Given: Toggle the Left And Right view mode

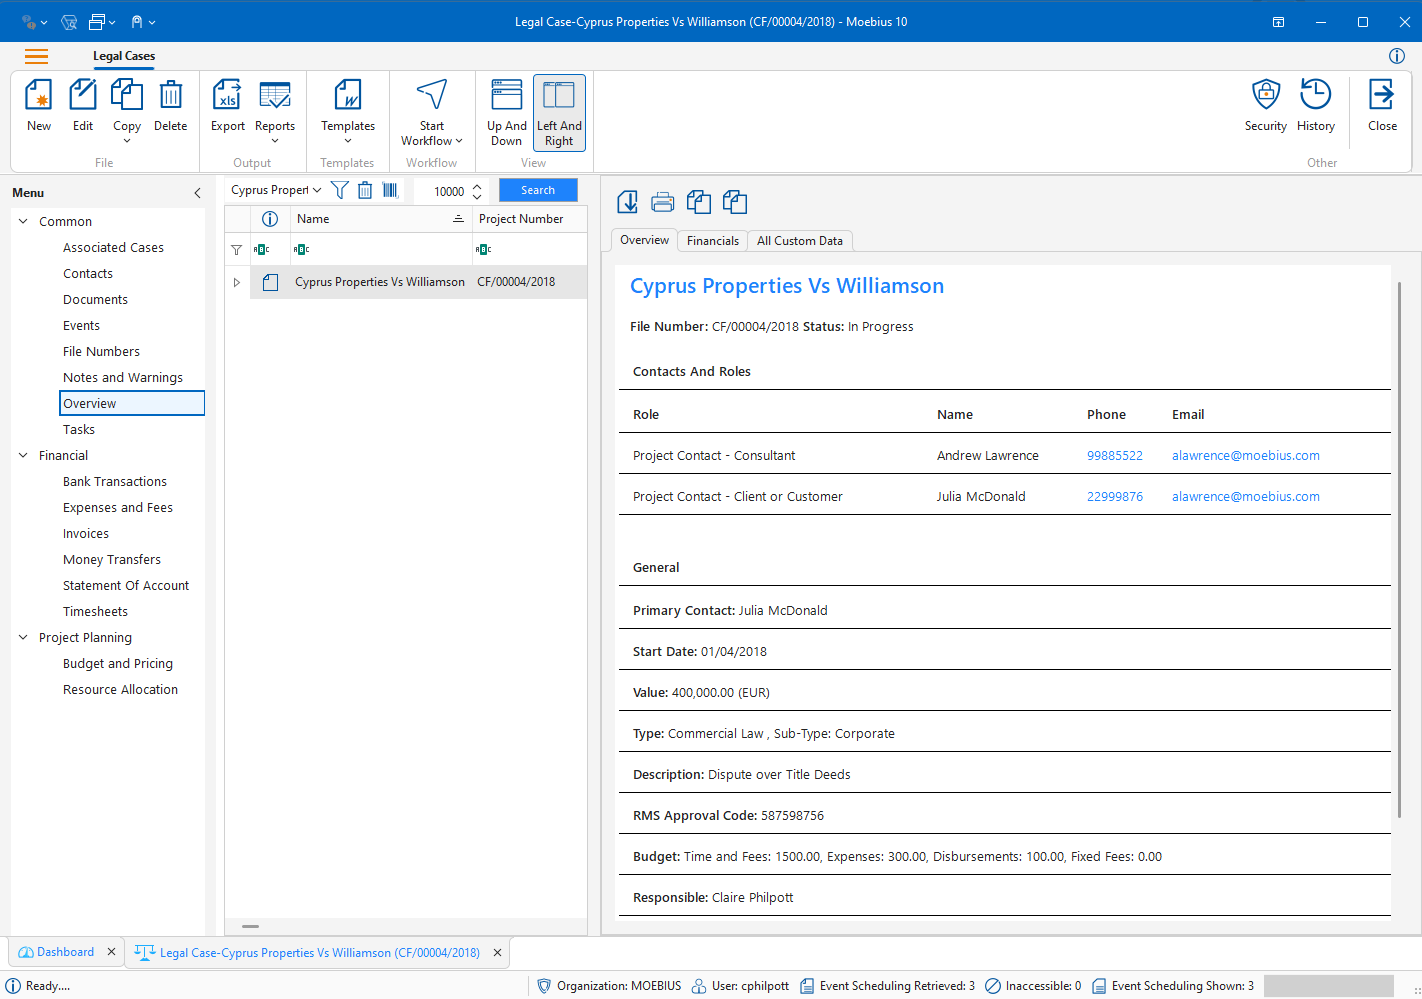Looking at the screenshot, I should click(x=558, y=110).
